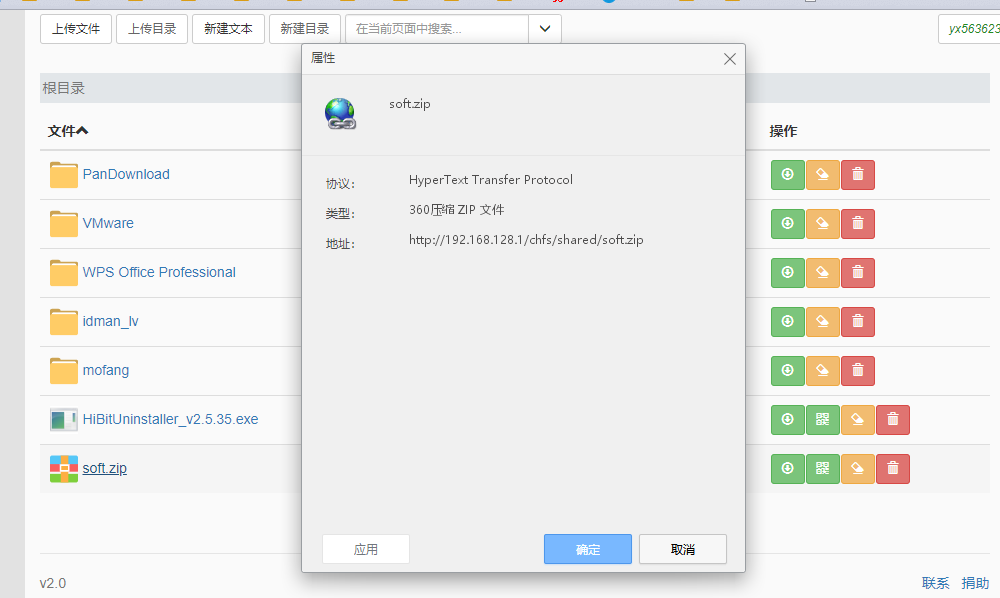
Task: Click the soft.zip archive file icon
Action: (x=64, y=469)
